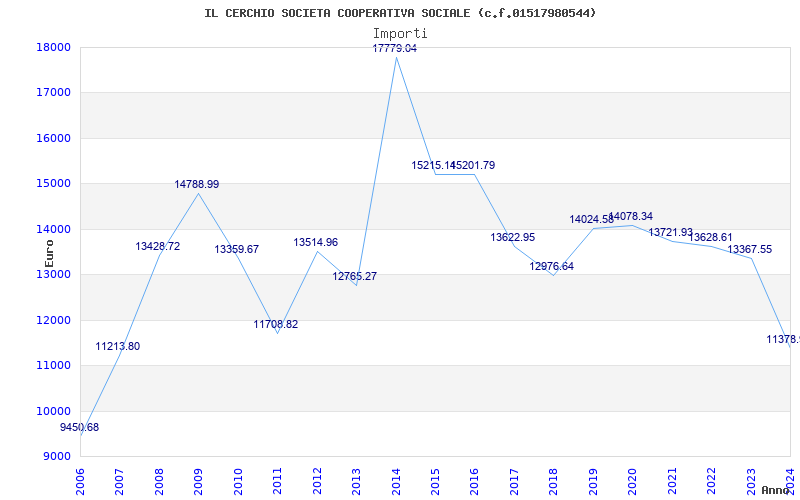
Task: Click the y-axis tick 15000
Action: click(x=53, y=184)
